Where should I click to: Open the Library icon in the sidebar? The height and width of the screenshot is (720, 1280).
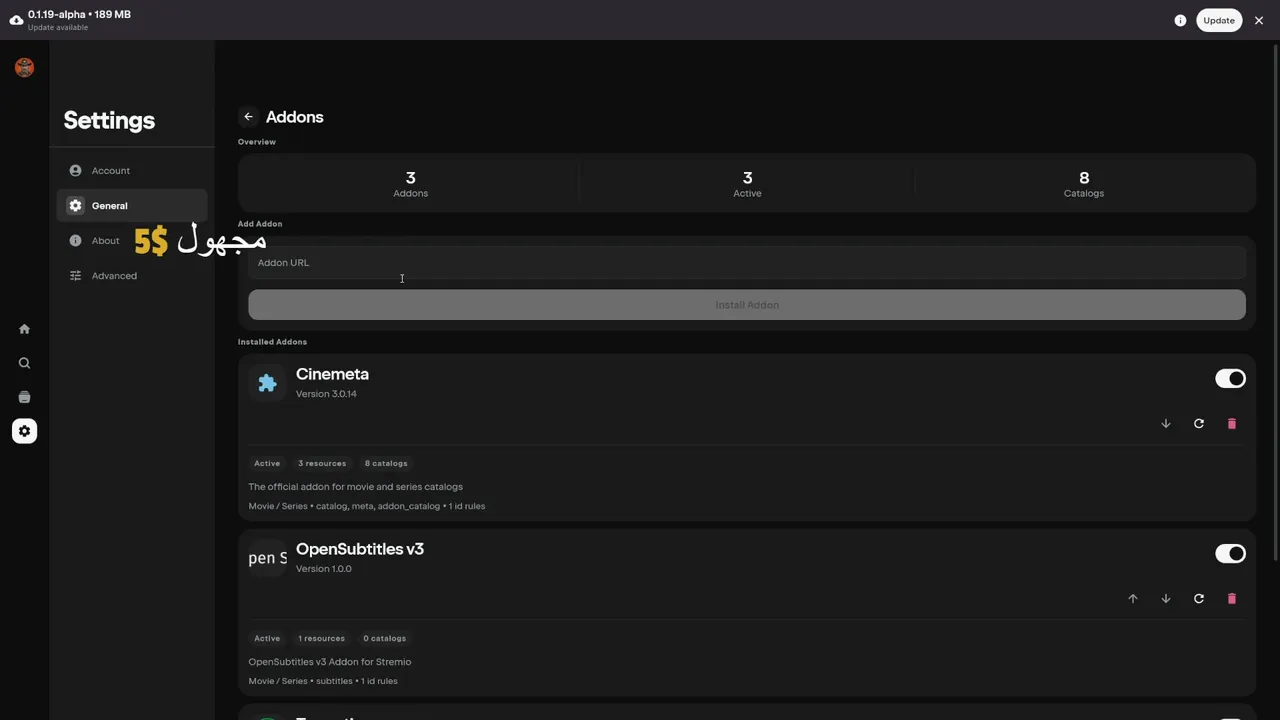24,397
